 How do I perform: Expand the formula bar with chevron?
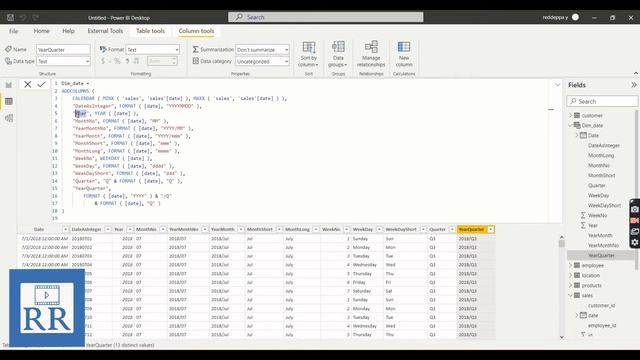(558, 84)
